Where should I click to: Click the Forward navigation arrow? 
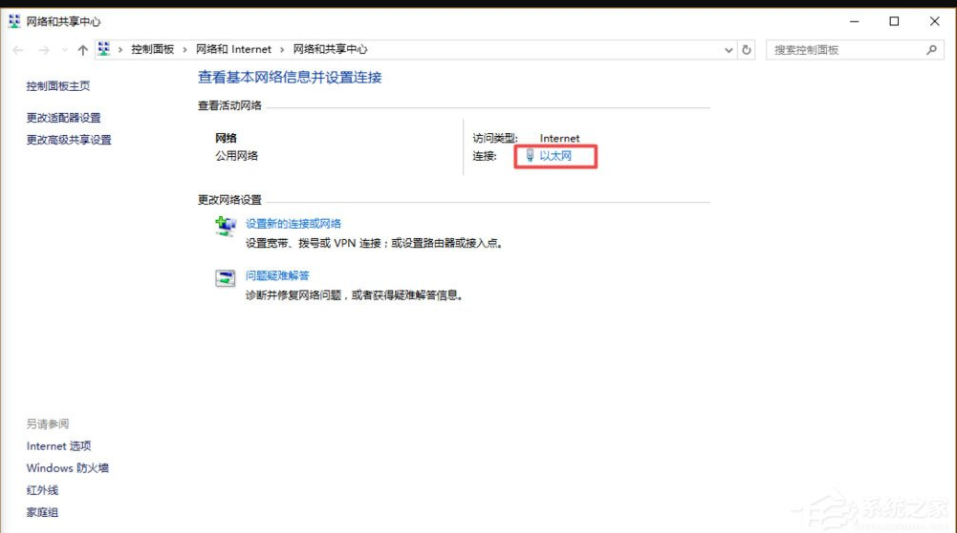point(43,50)
